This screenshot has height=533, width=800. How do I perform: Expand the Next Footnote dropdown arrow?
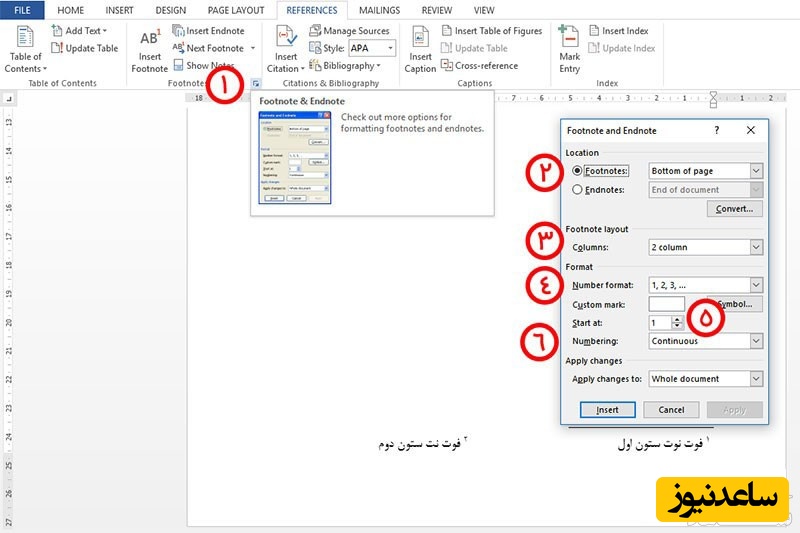(253, 48)
